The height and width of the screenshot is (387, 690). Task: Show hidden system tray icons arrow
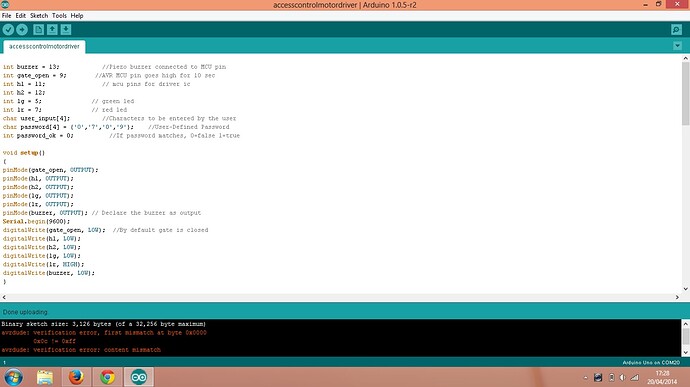click(585, 378)
